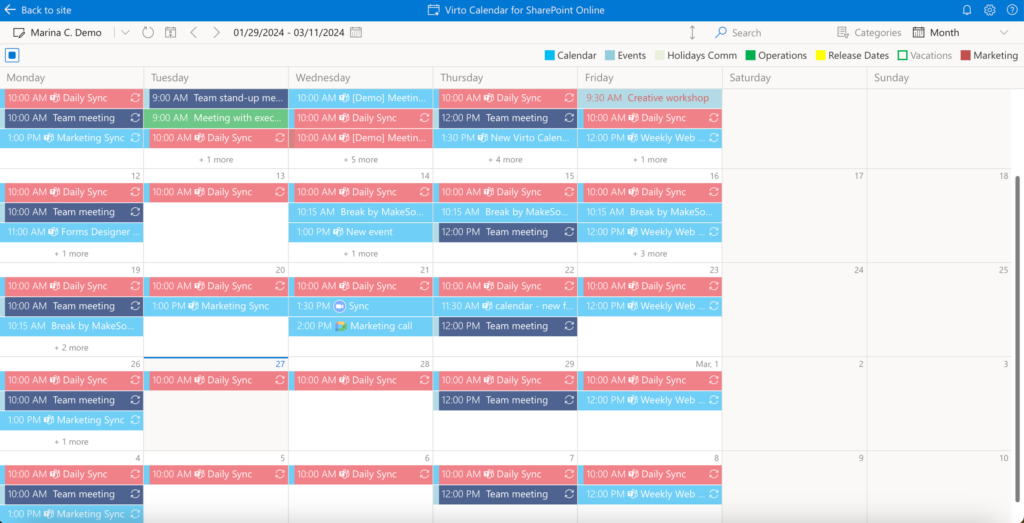
Task: Click the red Marketing legend swatch
Action: tap(966, 55)
